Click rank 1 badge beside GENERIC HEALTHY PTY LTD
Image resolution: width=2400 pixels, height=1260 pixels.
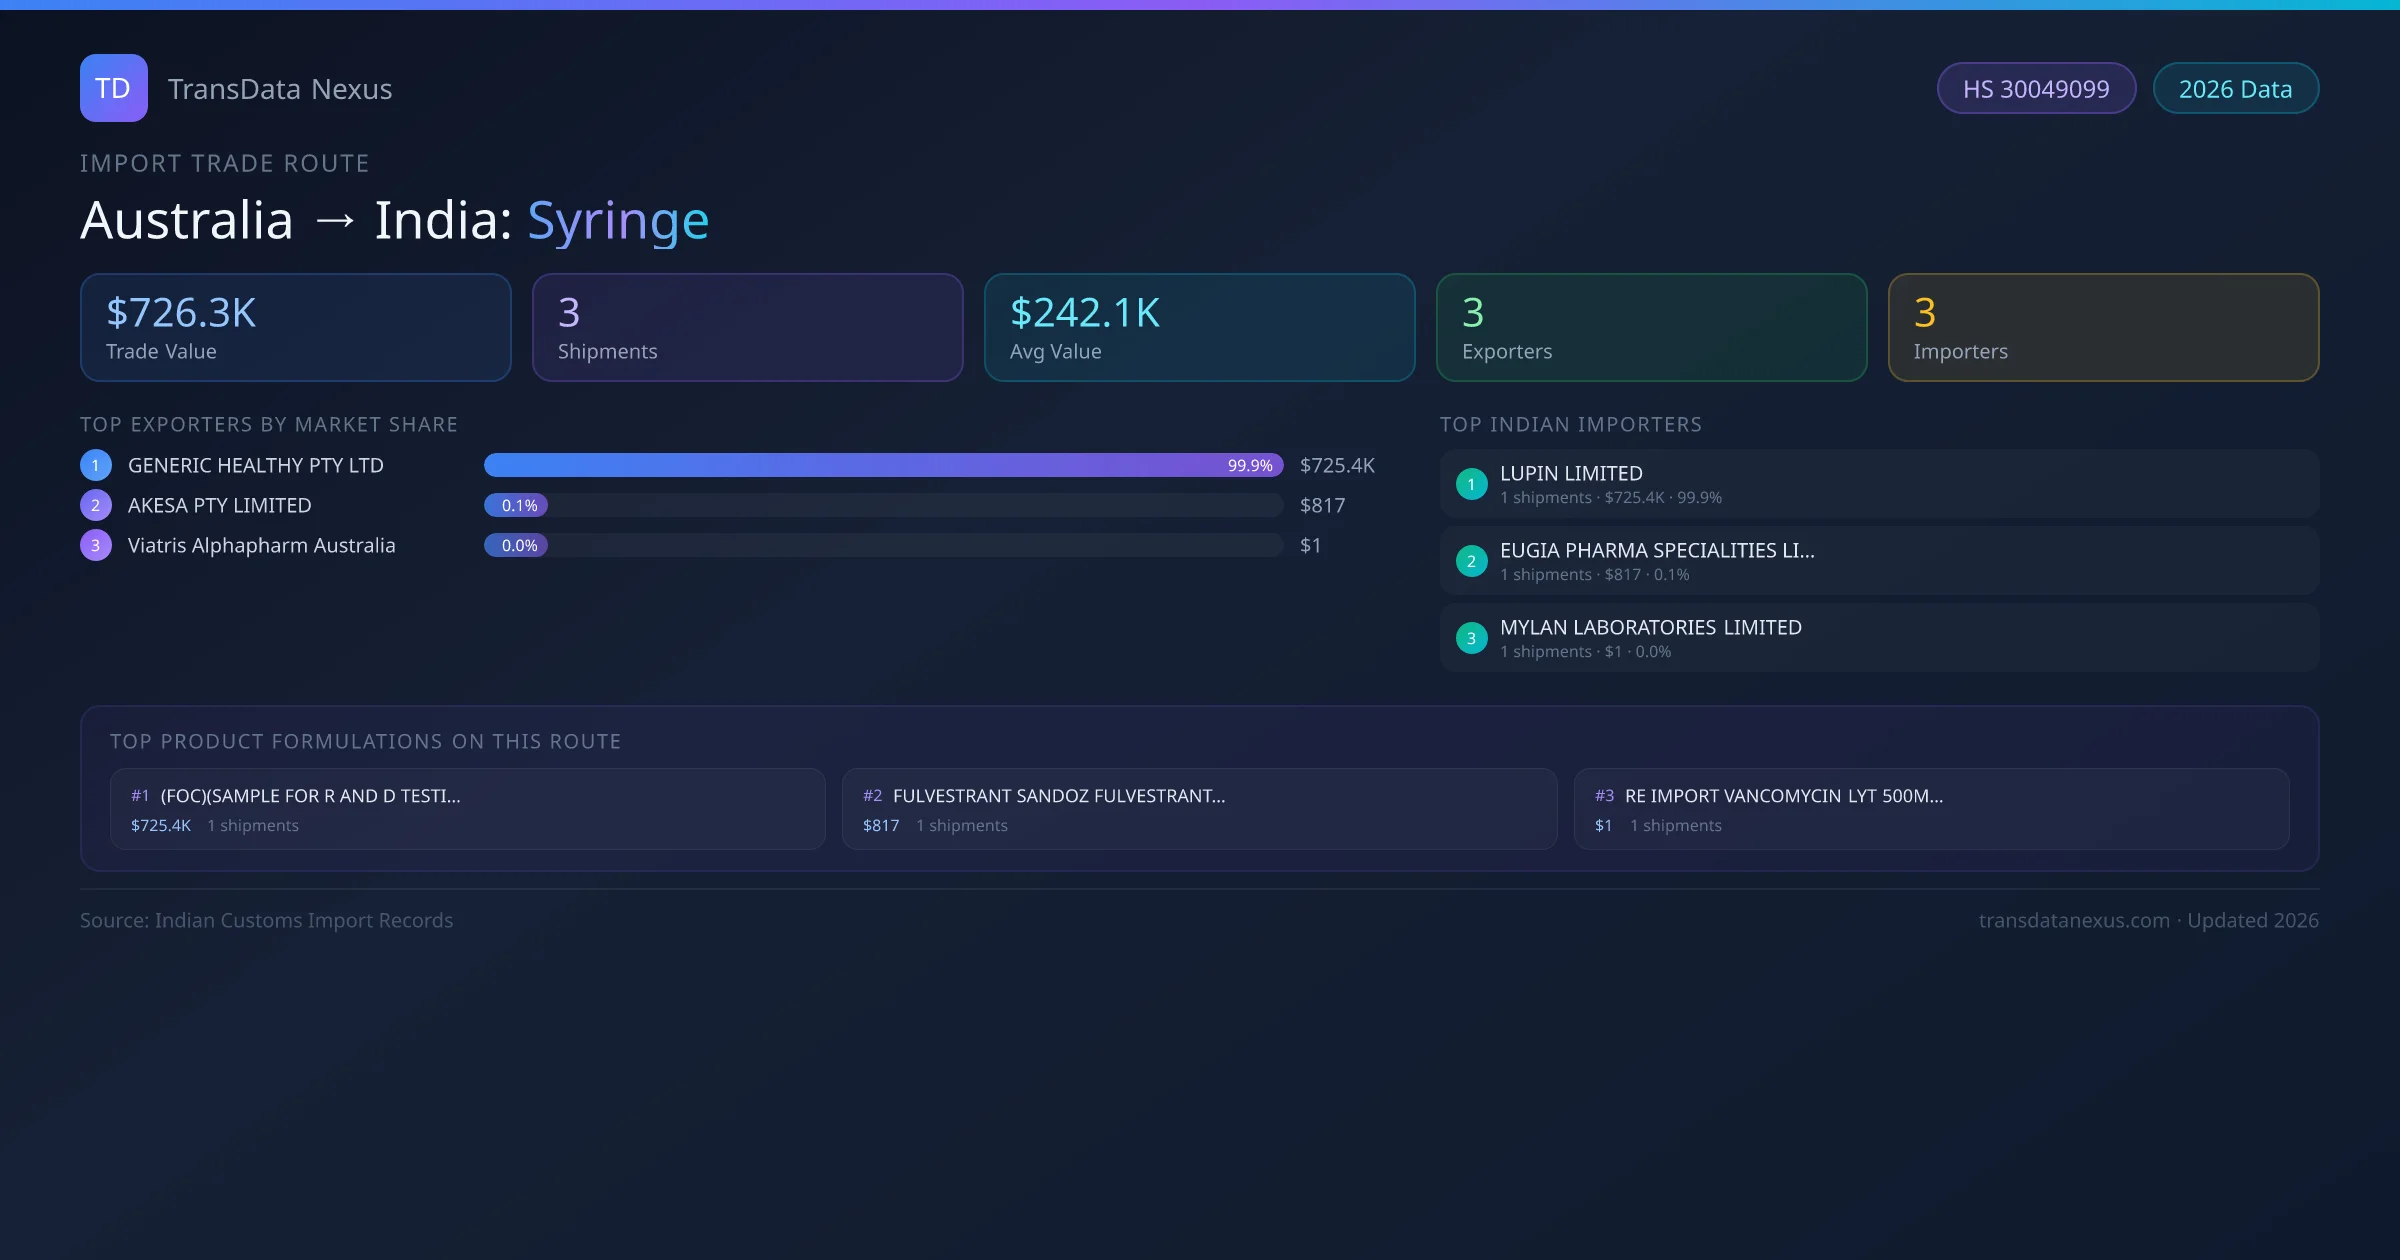click(x=96, y=465)
